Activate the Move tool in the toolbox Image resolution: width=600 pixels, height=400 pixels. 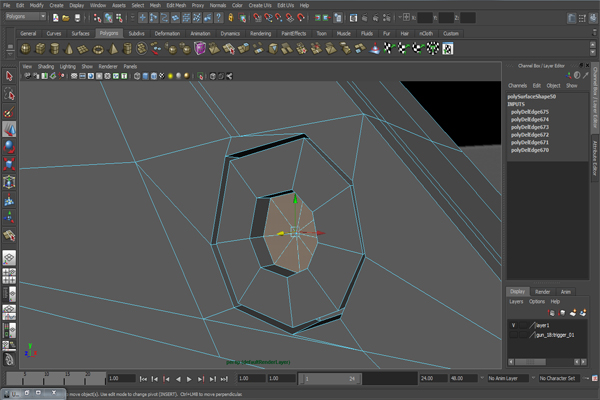(9, 129)
